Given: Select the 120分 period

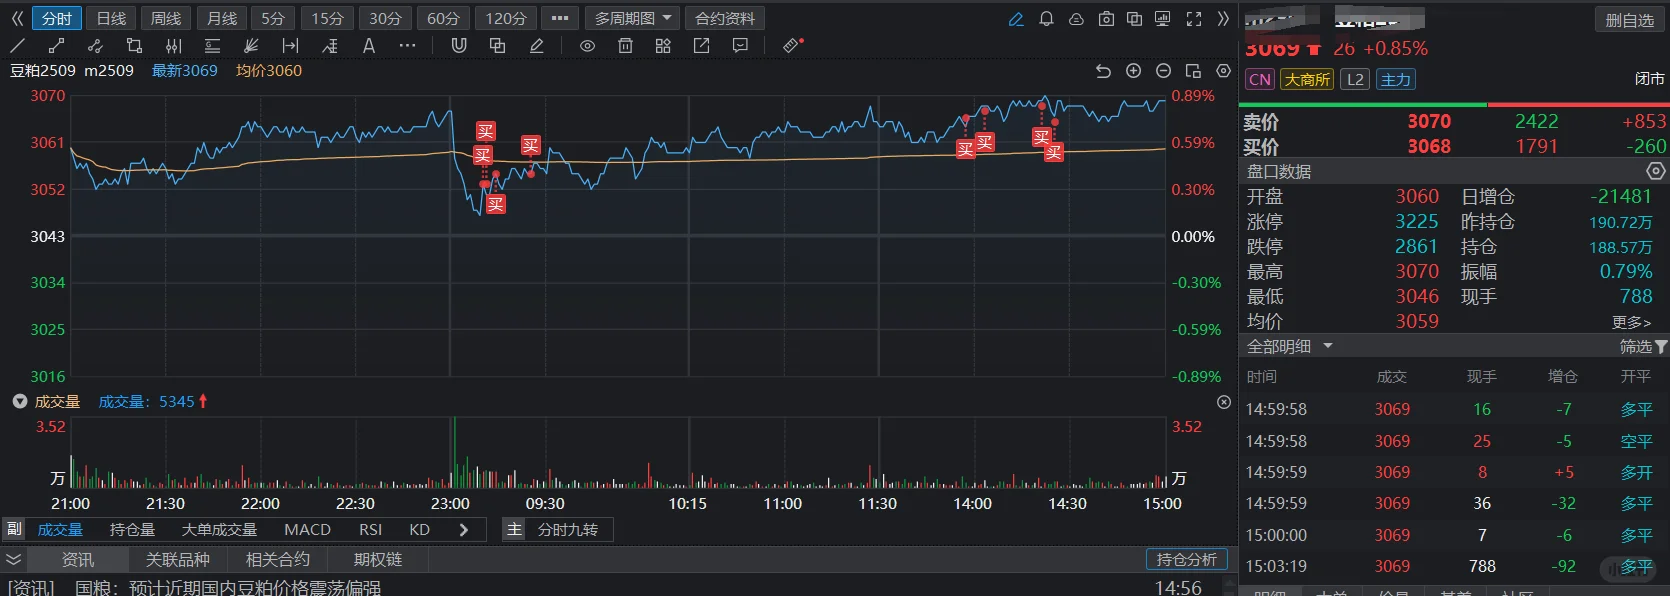Looking at the screenshot, I should pyautogui.click(x=505, y=19).
